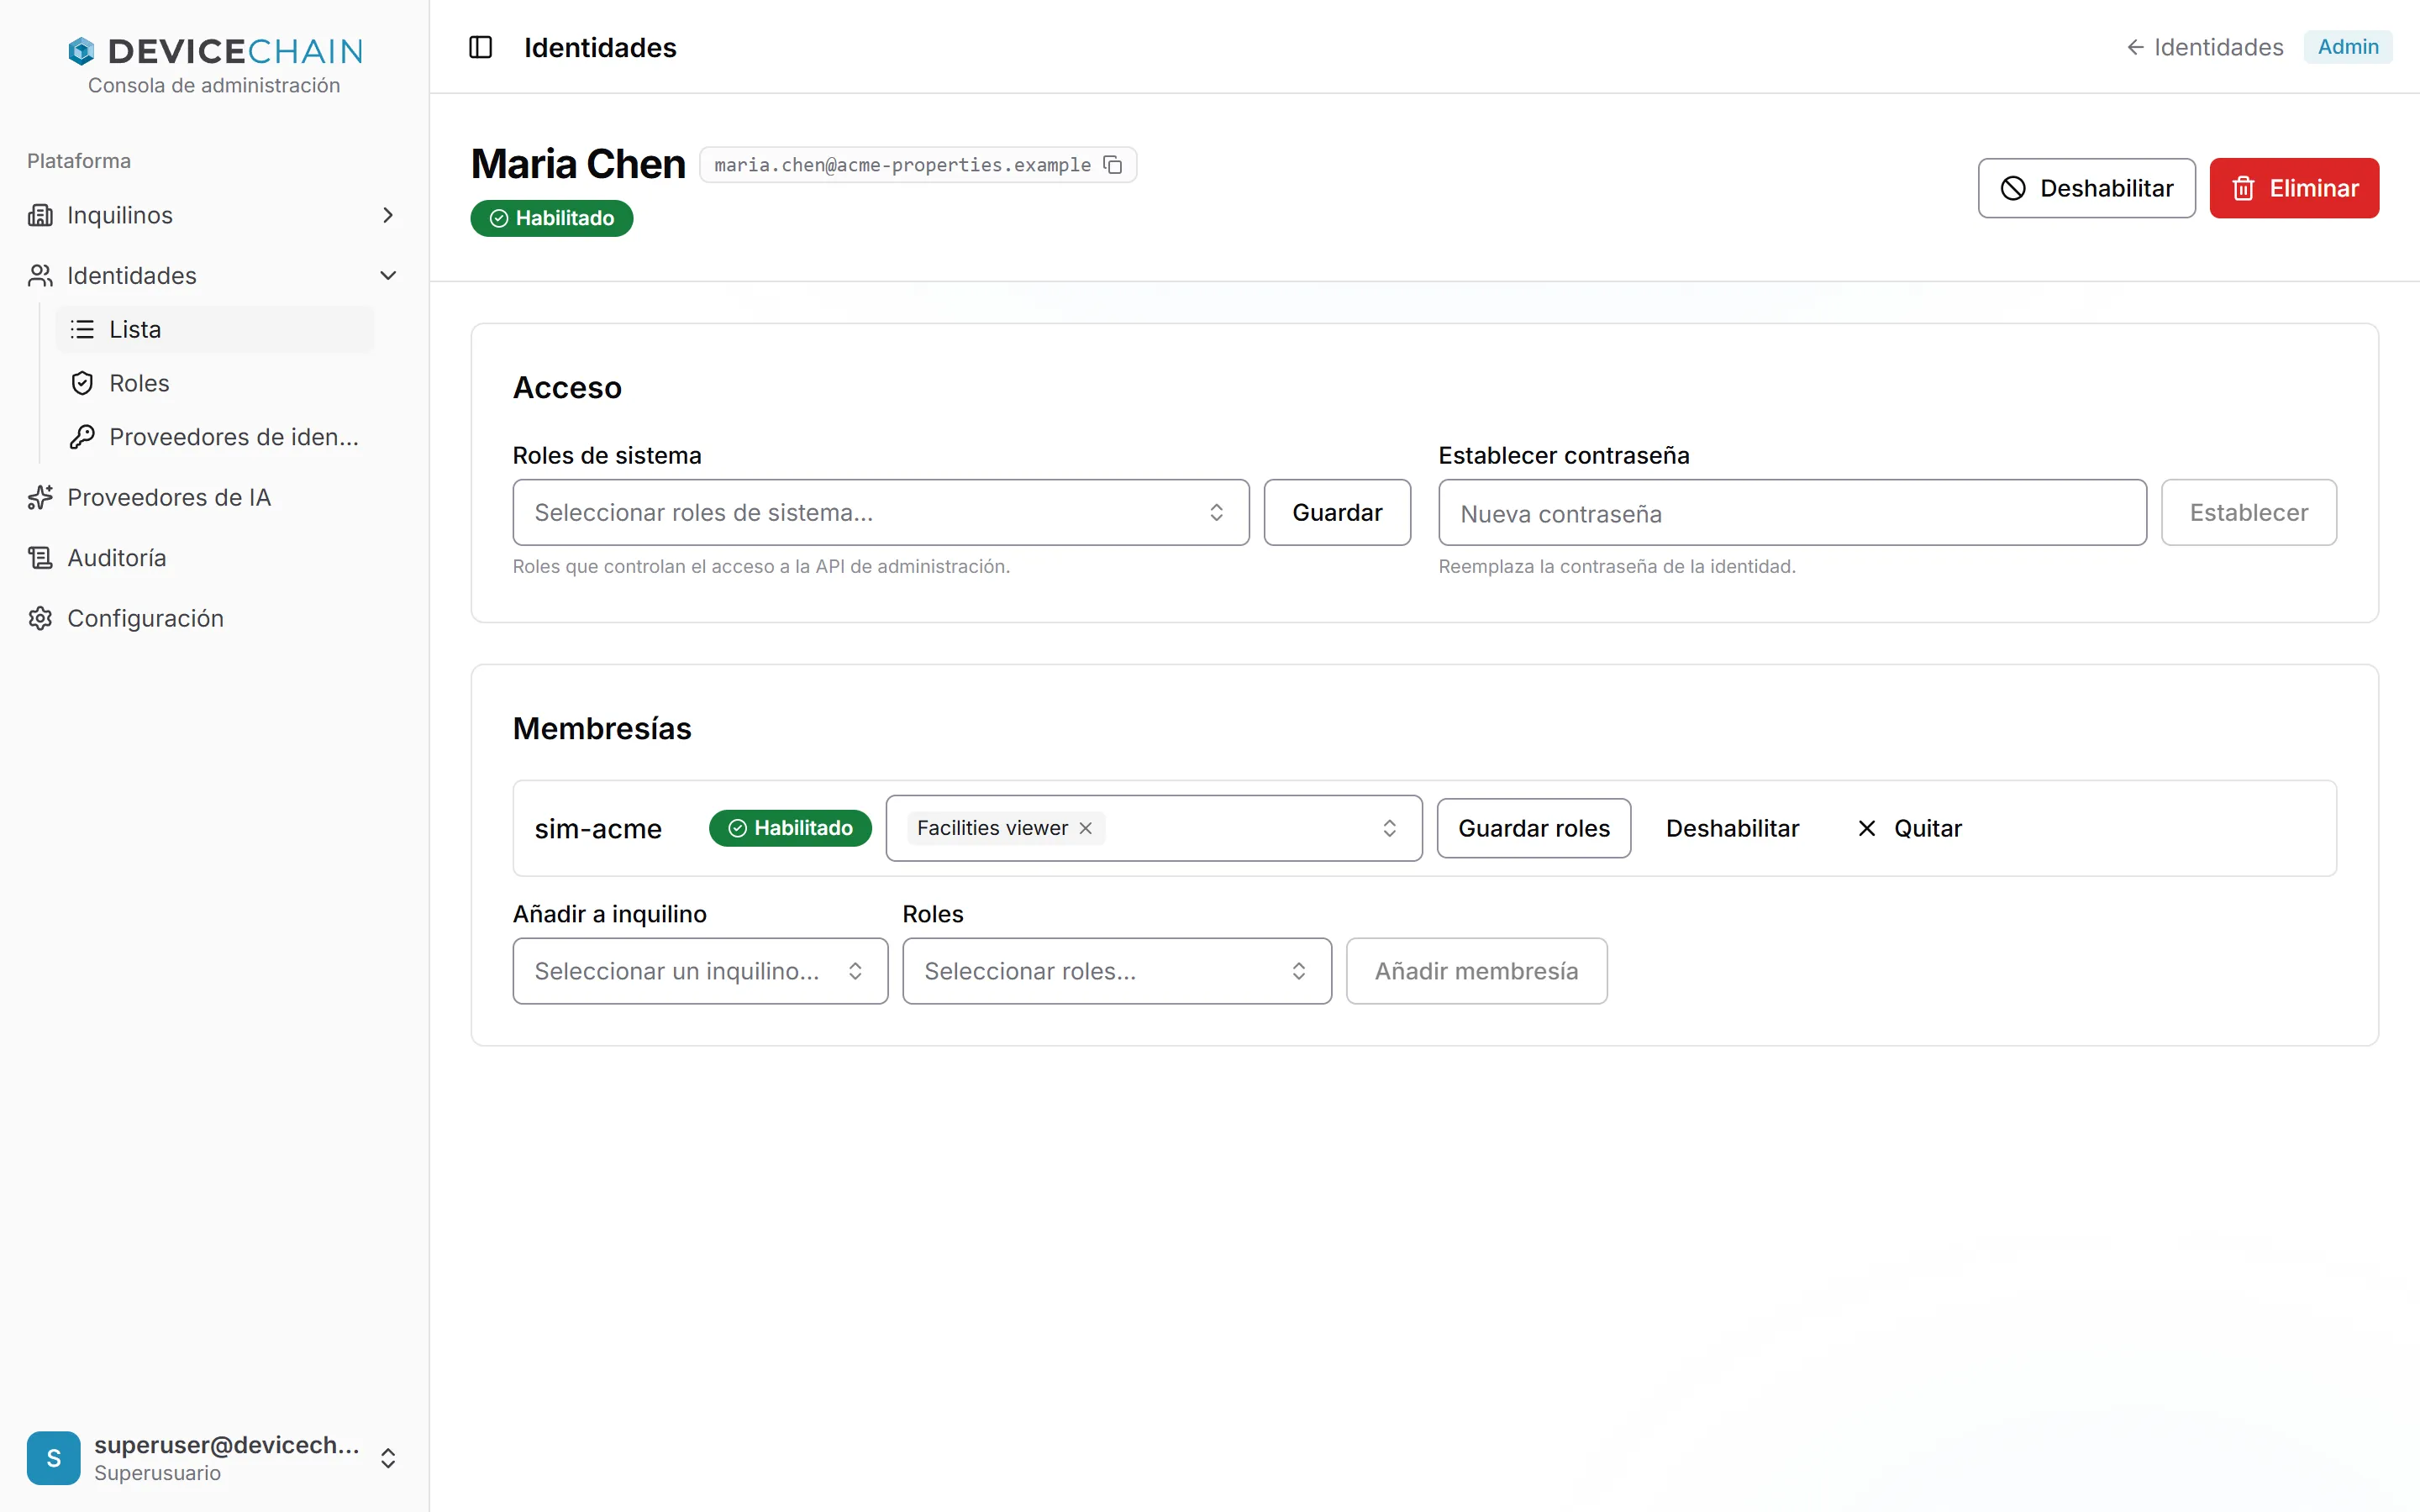
Task: Open Roles in the sidebar
Action: (x=214, y=383)
